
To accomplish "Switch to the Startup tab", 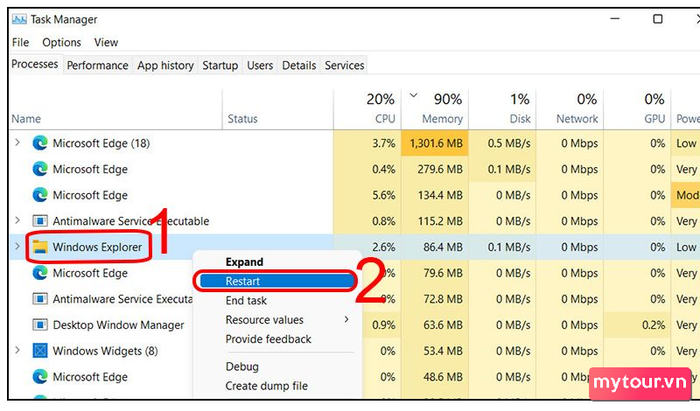I will coord(220,66).
